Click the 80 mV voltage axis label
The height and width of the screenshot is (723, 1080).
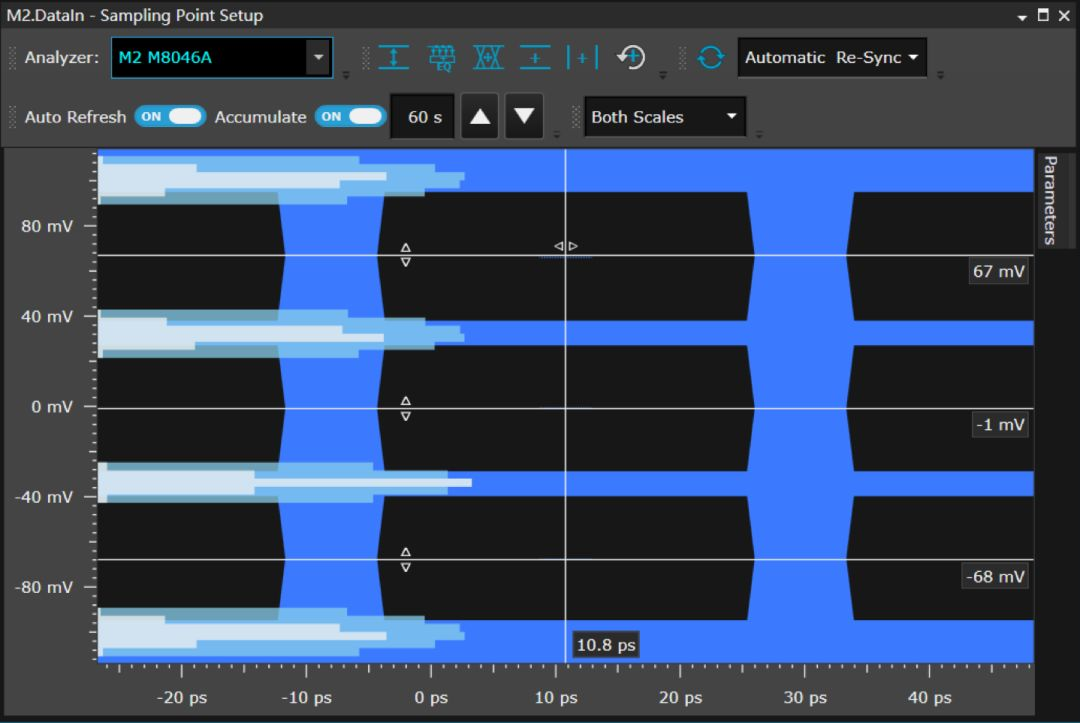47,226
